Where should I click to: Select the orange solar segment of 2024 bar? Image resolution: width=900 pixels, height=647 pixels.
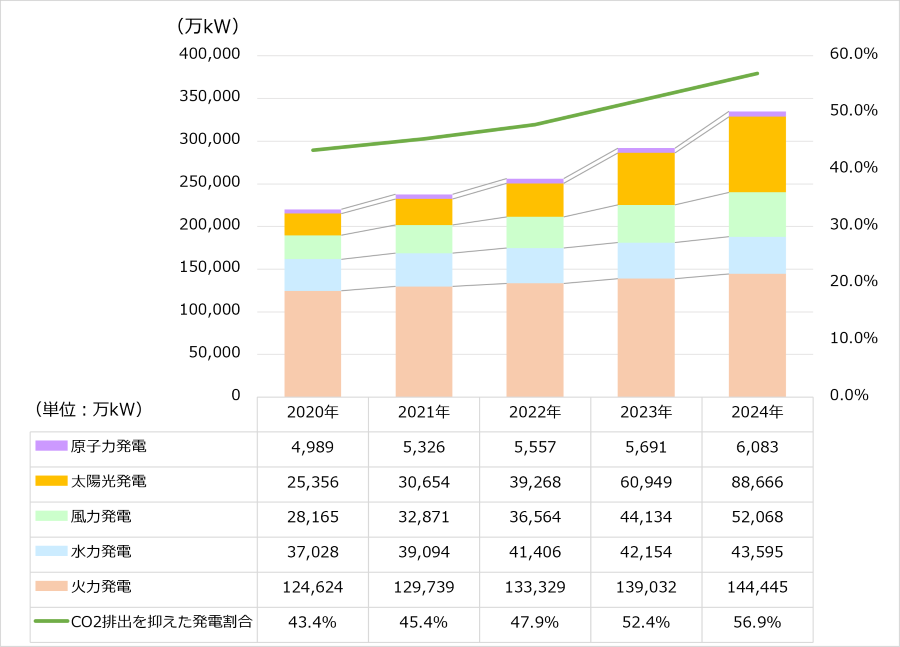click(757, 154)
